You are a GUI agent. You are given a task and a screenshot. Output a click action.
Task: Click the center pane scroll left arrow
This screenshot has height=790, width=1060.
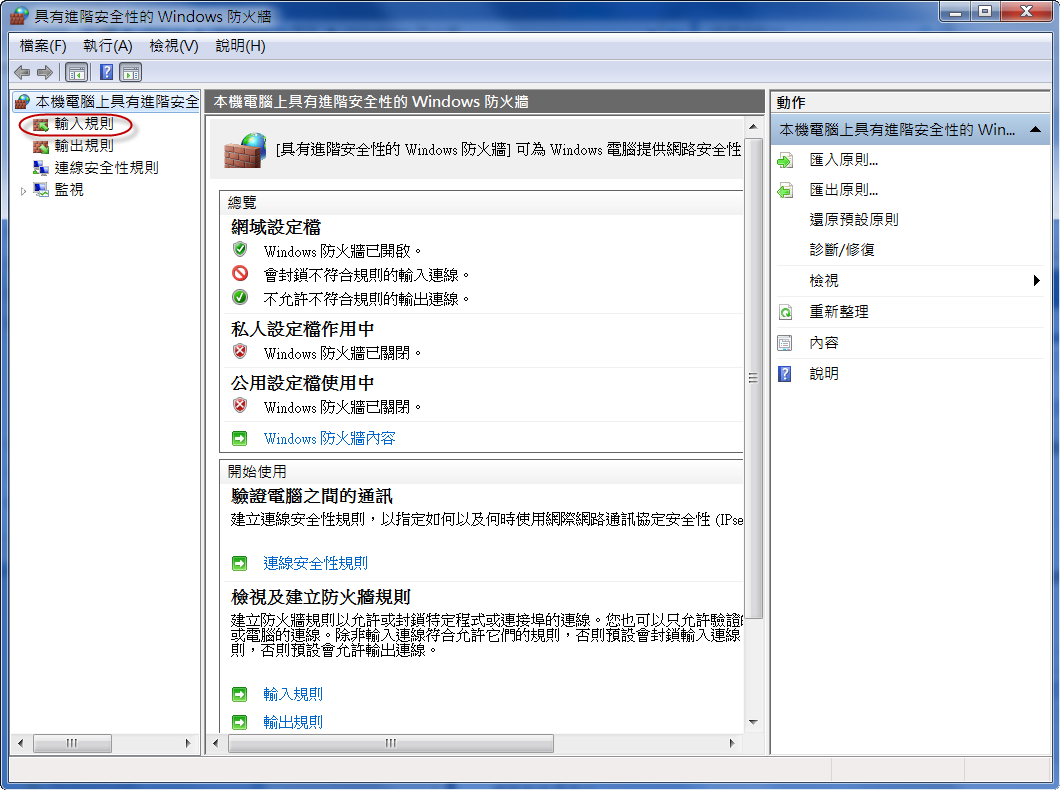tap(216, 743)
